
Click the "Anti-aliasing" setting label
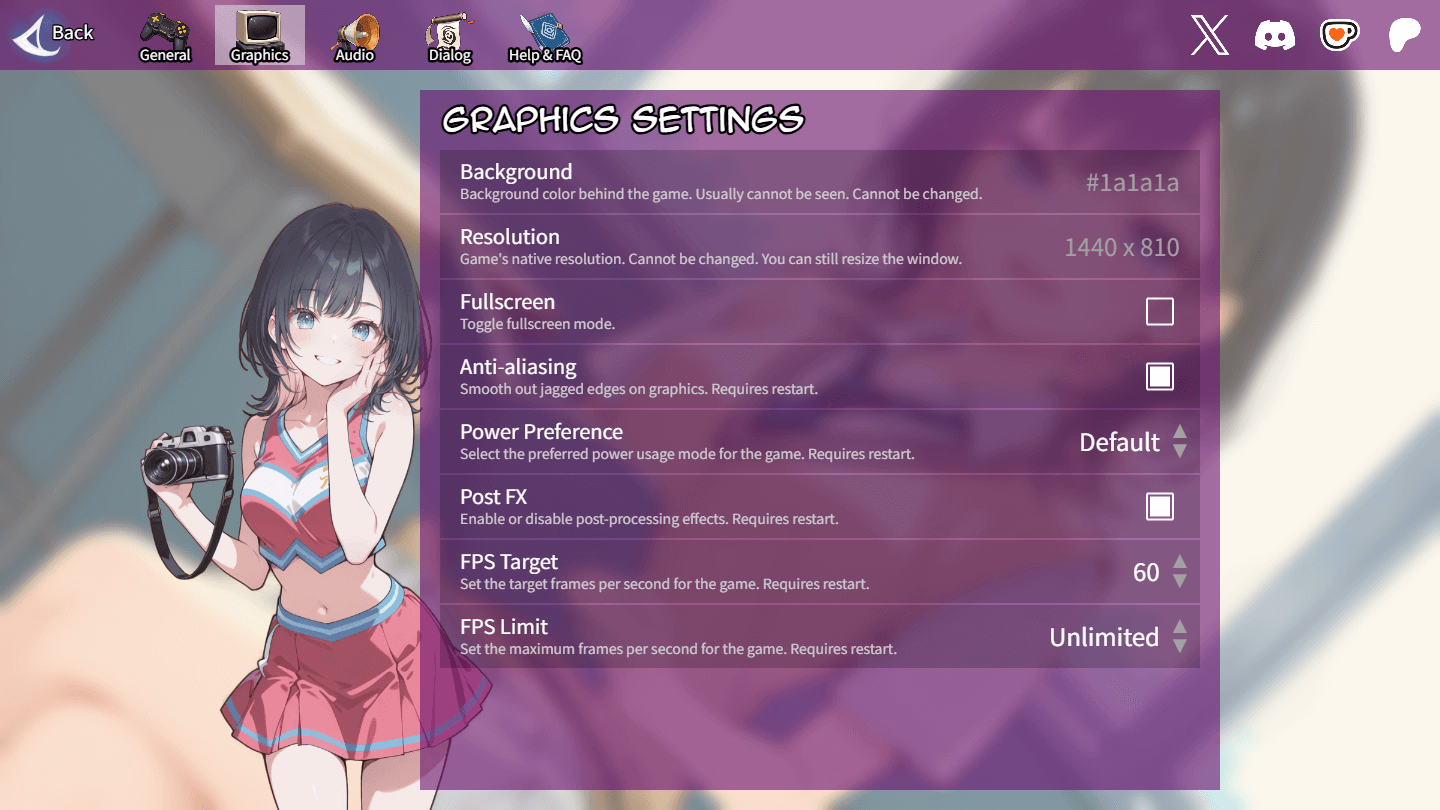point(518,367)
